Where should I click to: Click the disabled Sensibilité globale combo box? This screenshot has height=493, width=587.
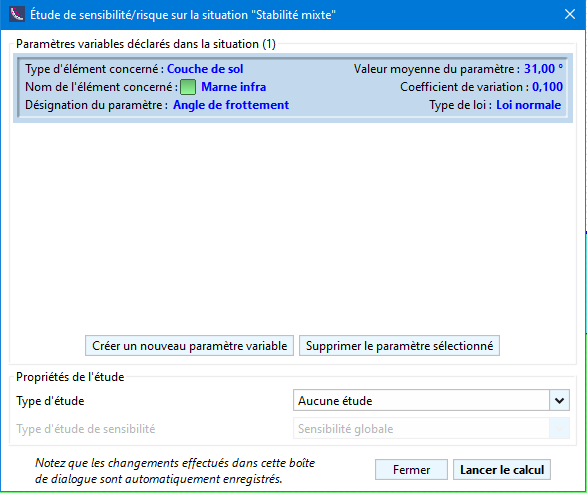(x=431, y=429)
